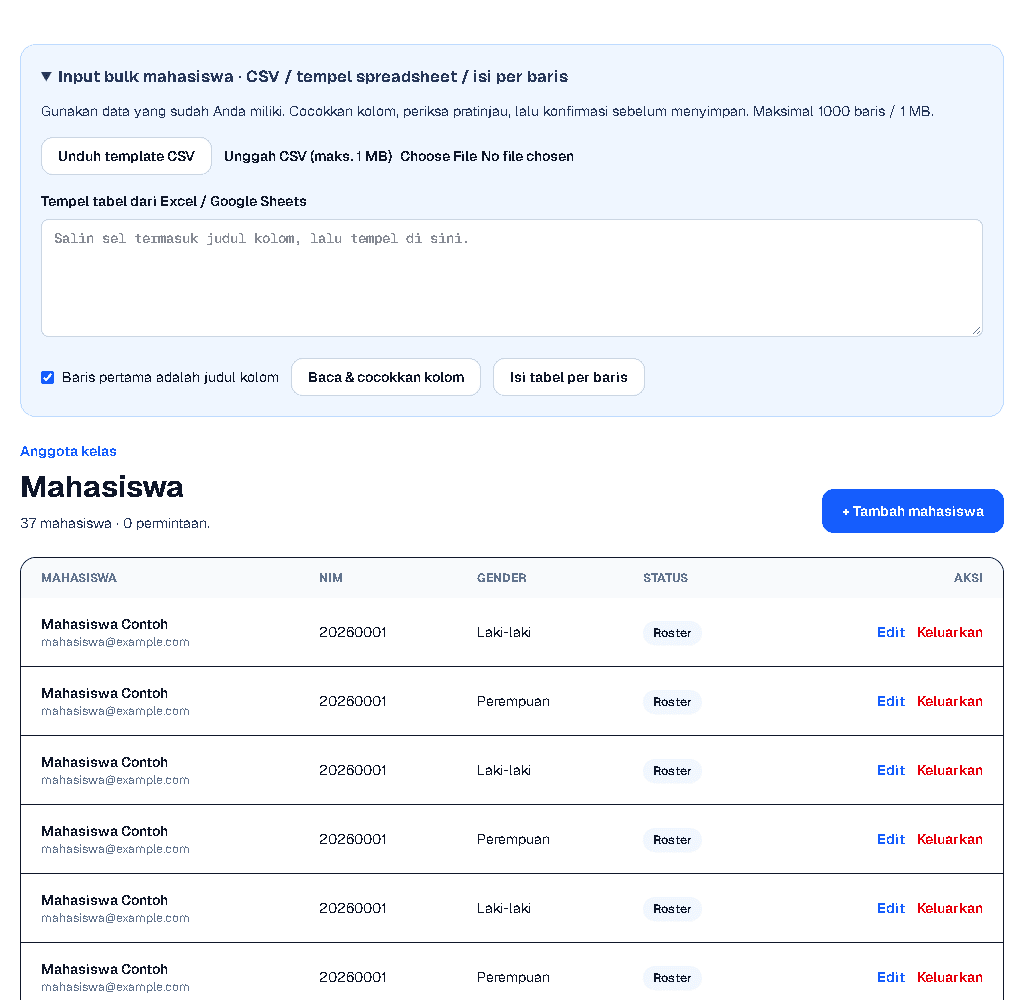Click Isi tabel per baris
The width and height of the screenshot is (1024, 1000).
[568, 377]
